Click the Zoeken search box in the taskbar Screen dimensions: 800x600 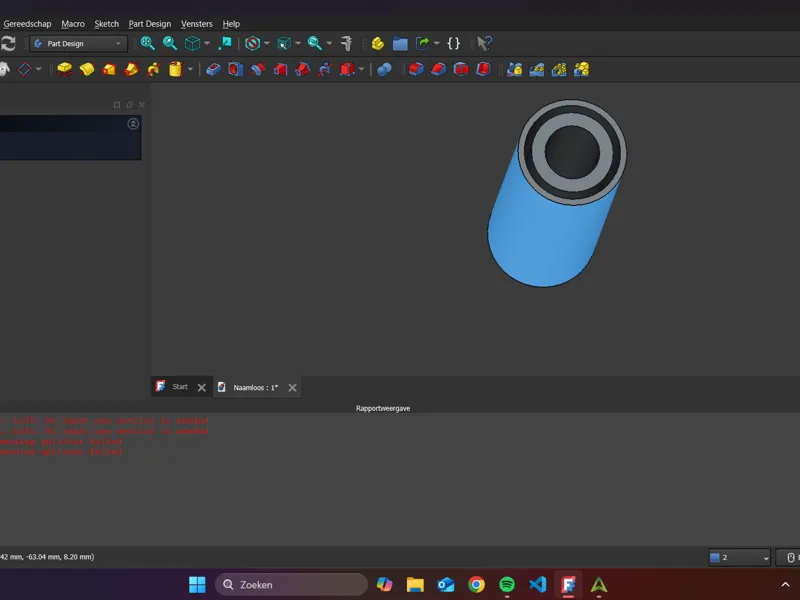(x=291, y=585)
